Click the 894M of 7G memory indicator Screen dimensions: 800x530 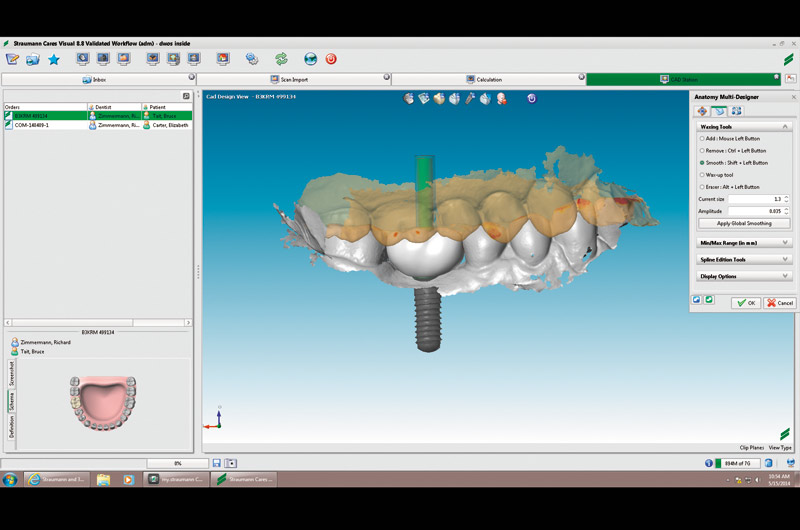[738, 463]
